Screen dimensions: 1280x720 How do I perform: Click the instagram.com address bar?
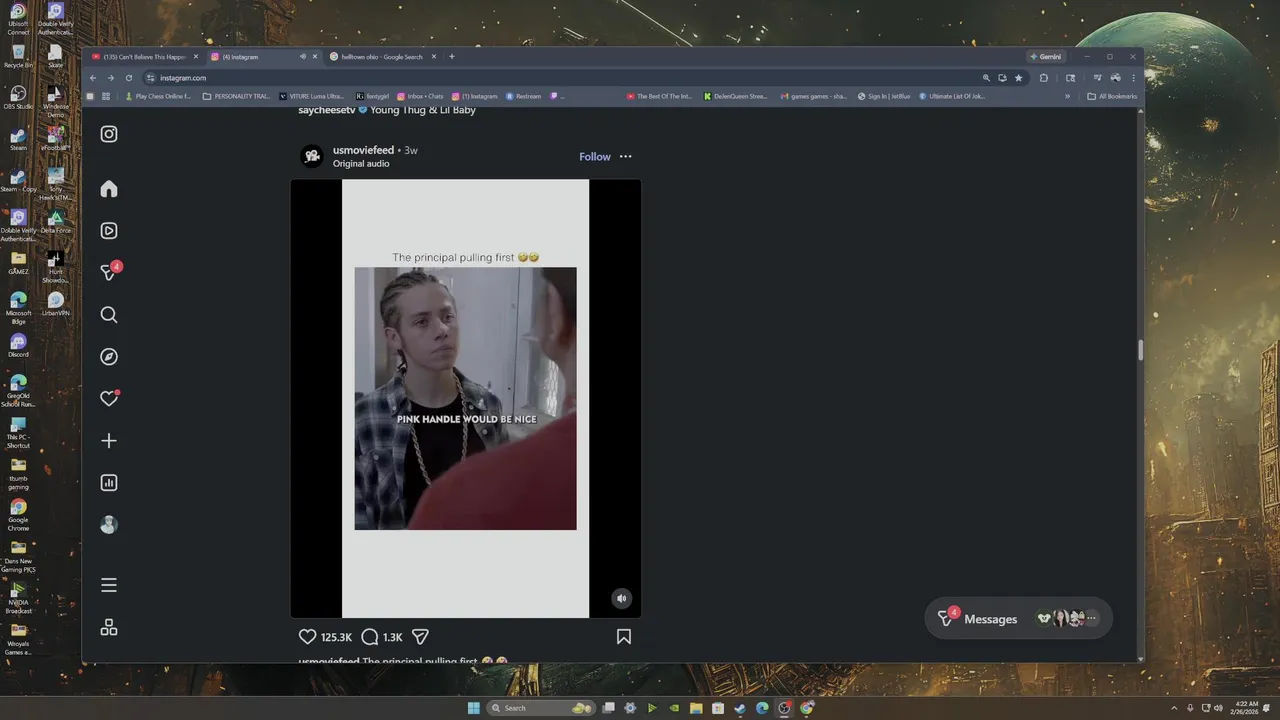click(x=560, y=78)
